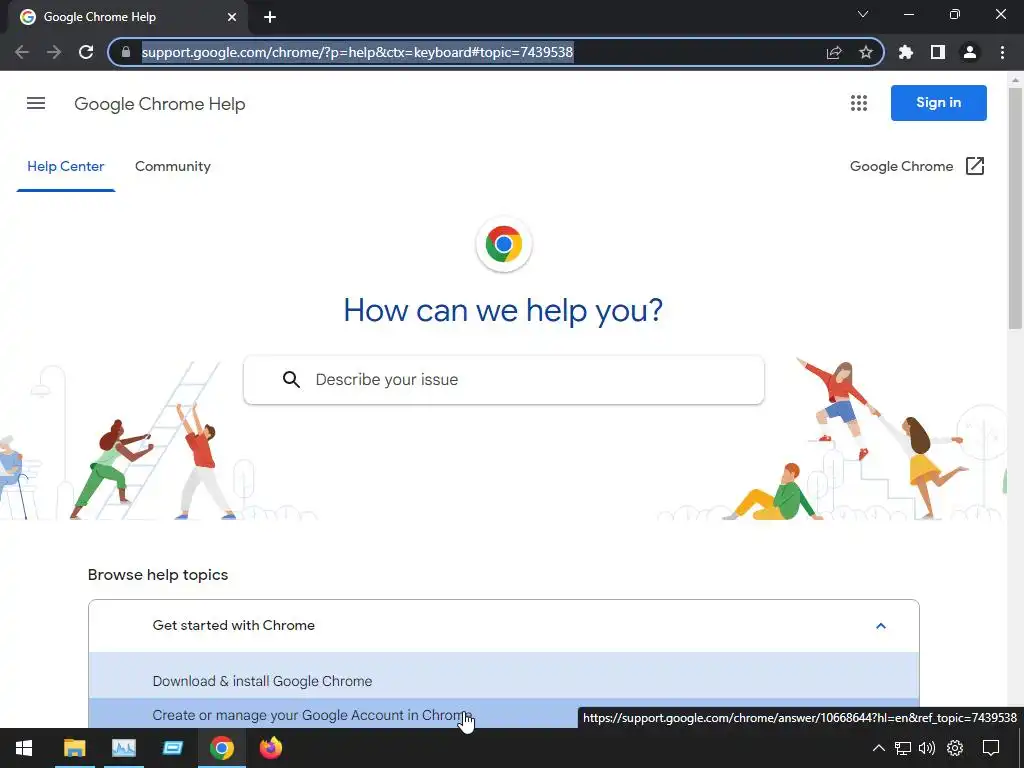The image size is (1024, 768).
Task: Open the Extensions puzzle menu
Action: point(906,52)
